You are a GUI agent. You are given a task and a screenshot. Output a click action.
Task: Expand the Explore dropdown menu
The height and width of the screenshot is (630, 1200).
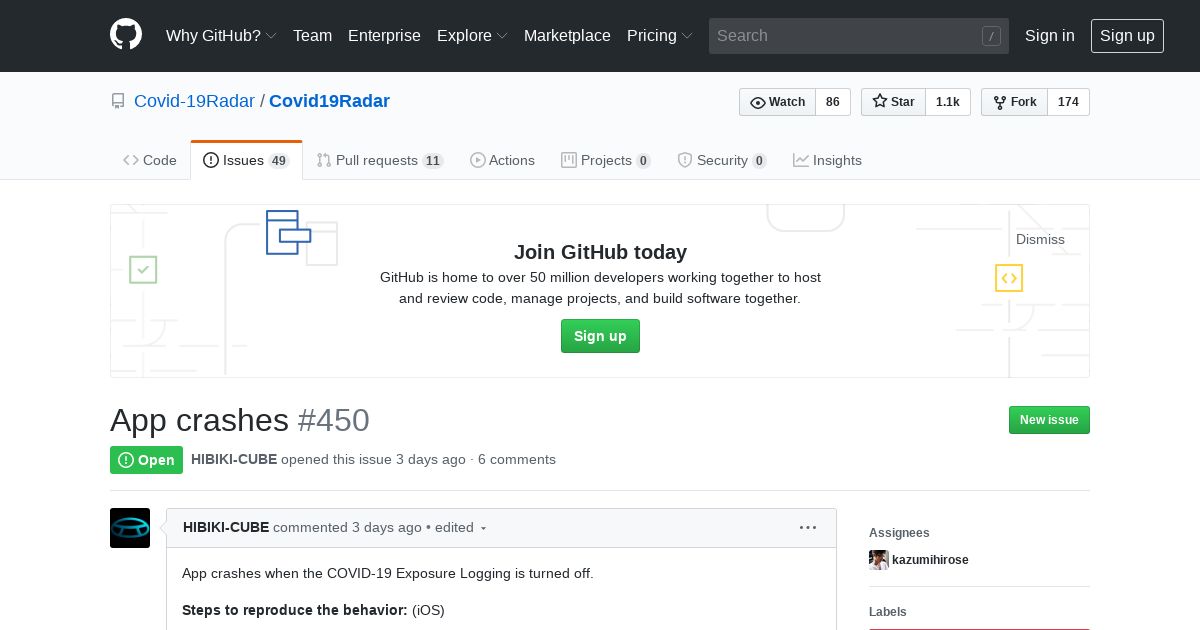coord(472,35)
